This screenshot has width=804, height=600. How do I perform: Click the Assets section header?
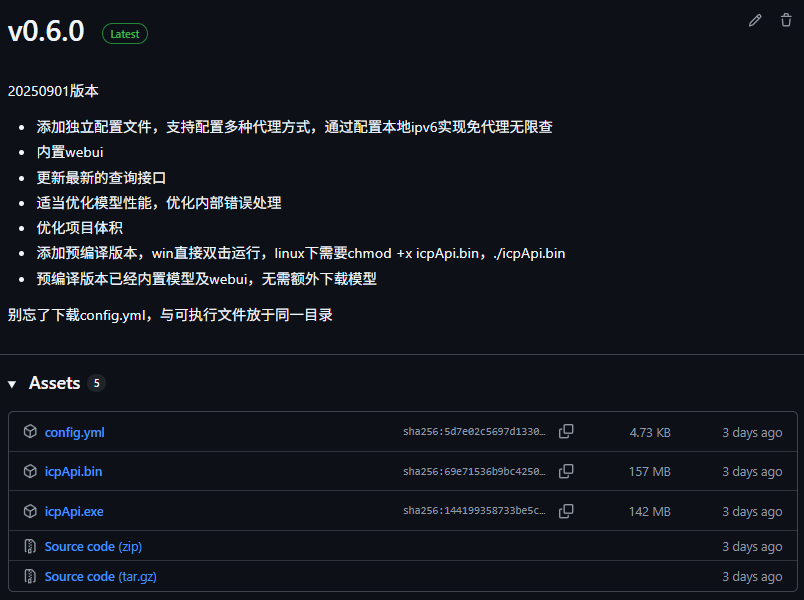[56, 383]
